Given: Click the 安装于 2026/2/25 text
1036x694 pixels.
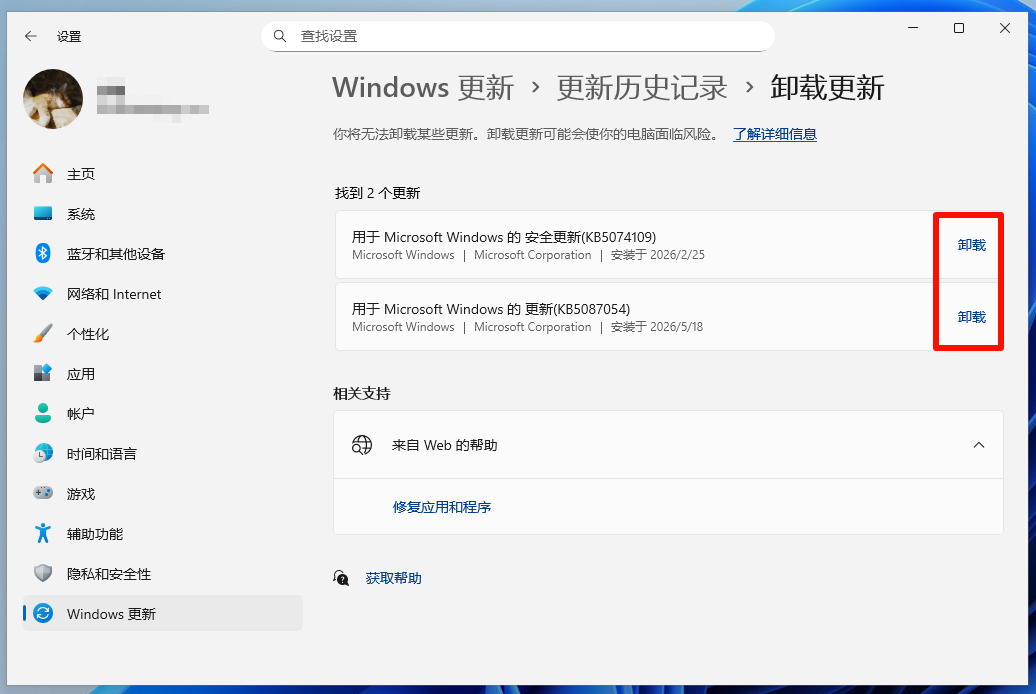Looking at the screenshot, I should (x=657, y=255).
